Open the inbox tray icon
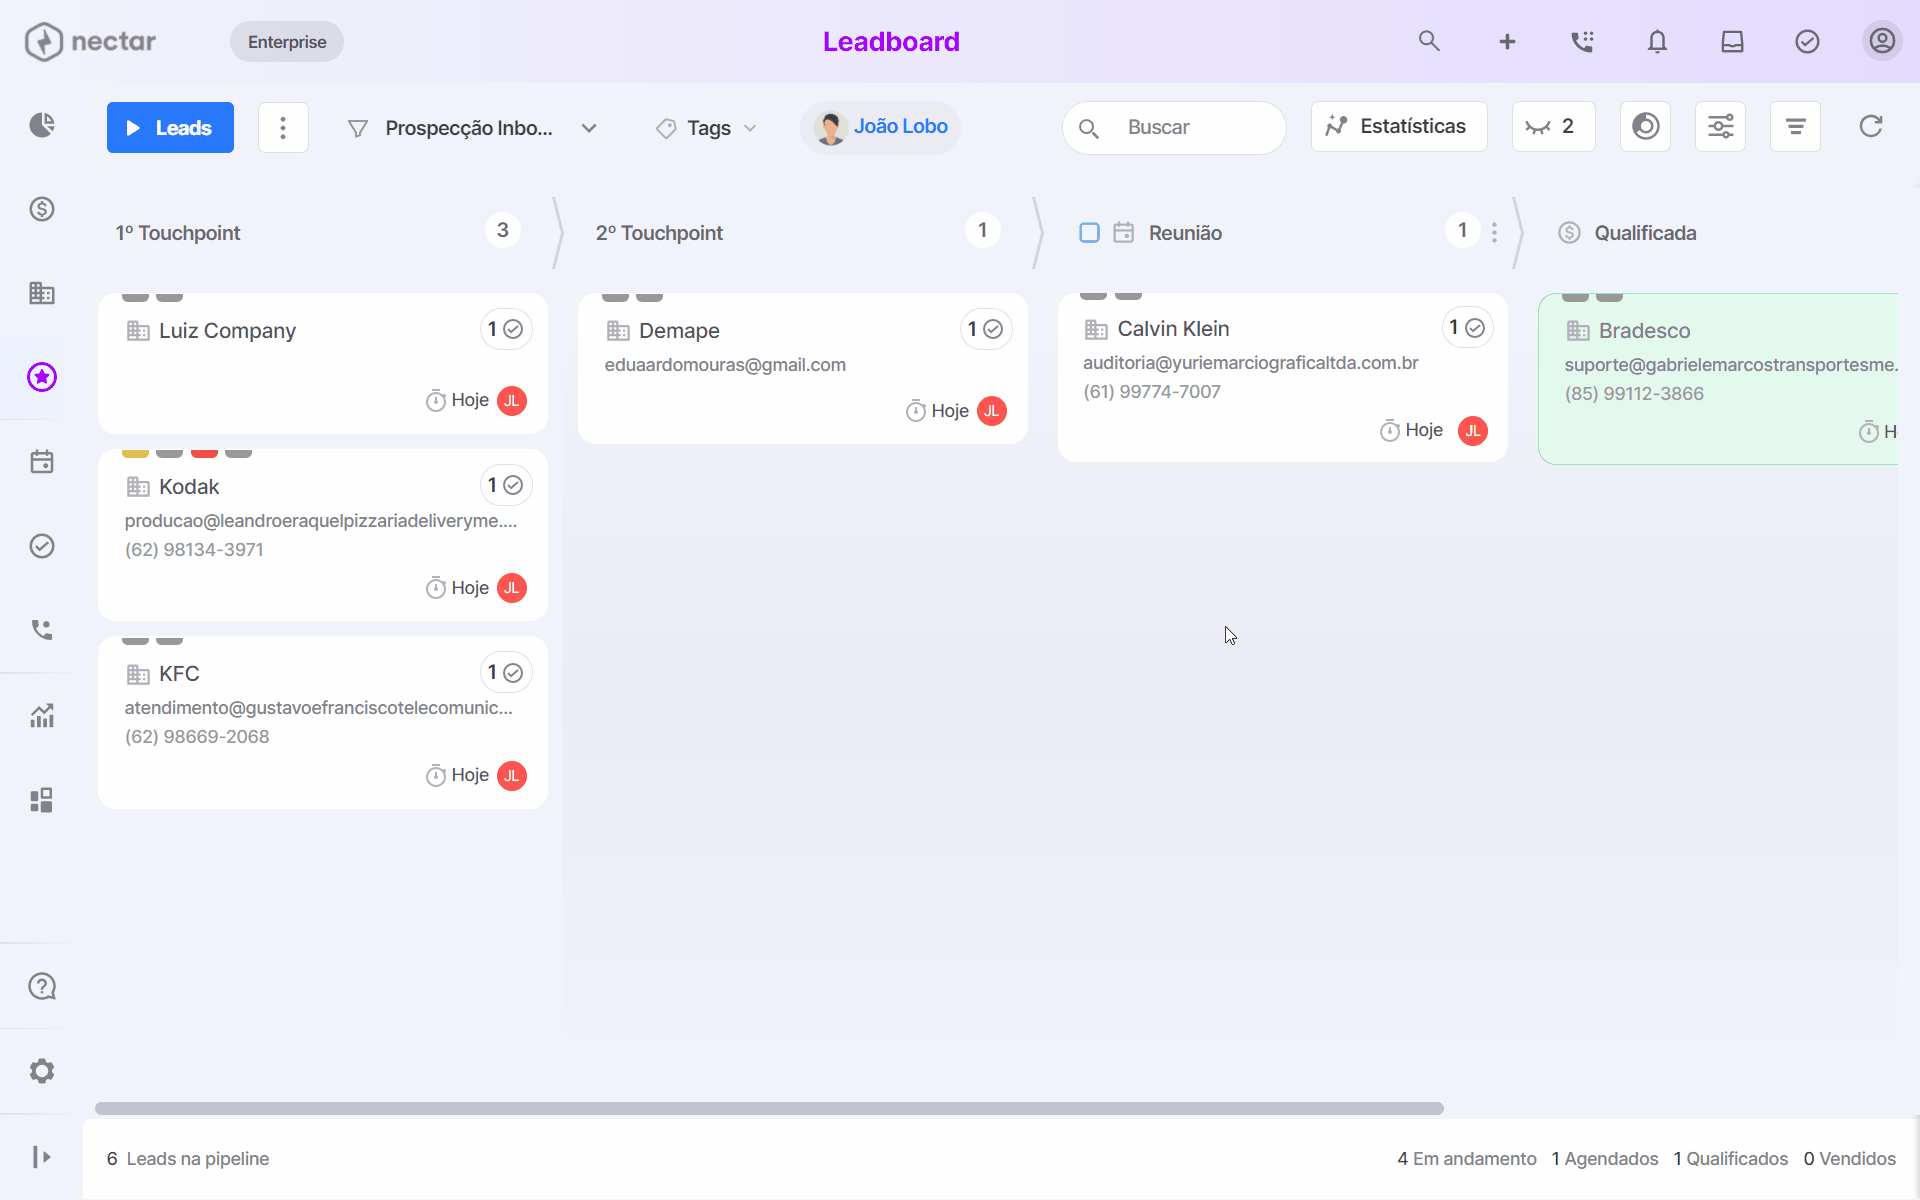The width and height of the screenshot is (1920, 1200). pos(1732,41)
